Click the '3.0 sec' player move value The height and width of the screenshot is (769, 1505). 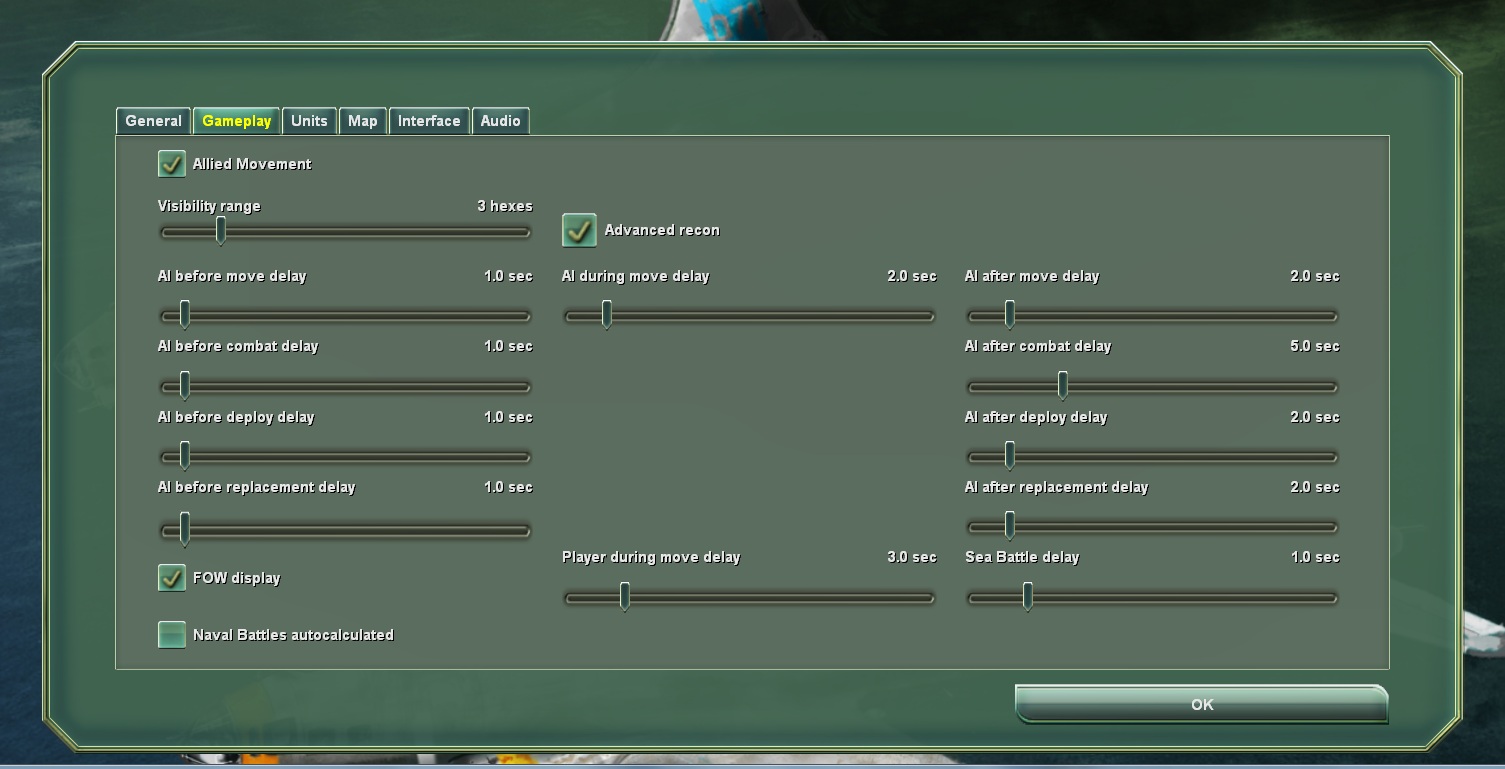[912, 557]
